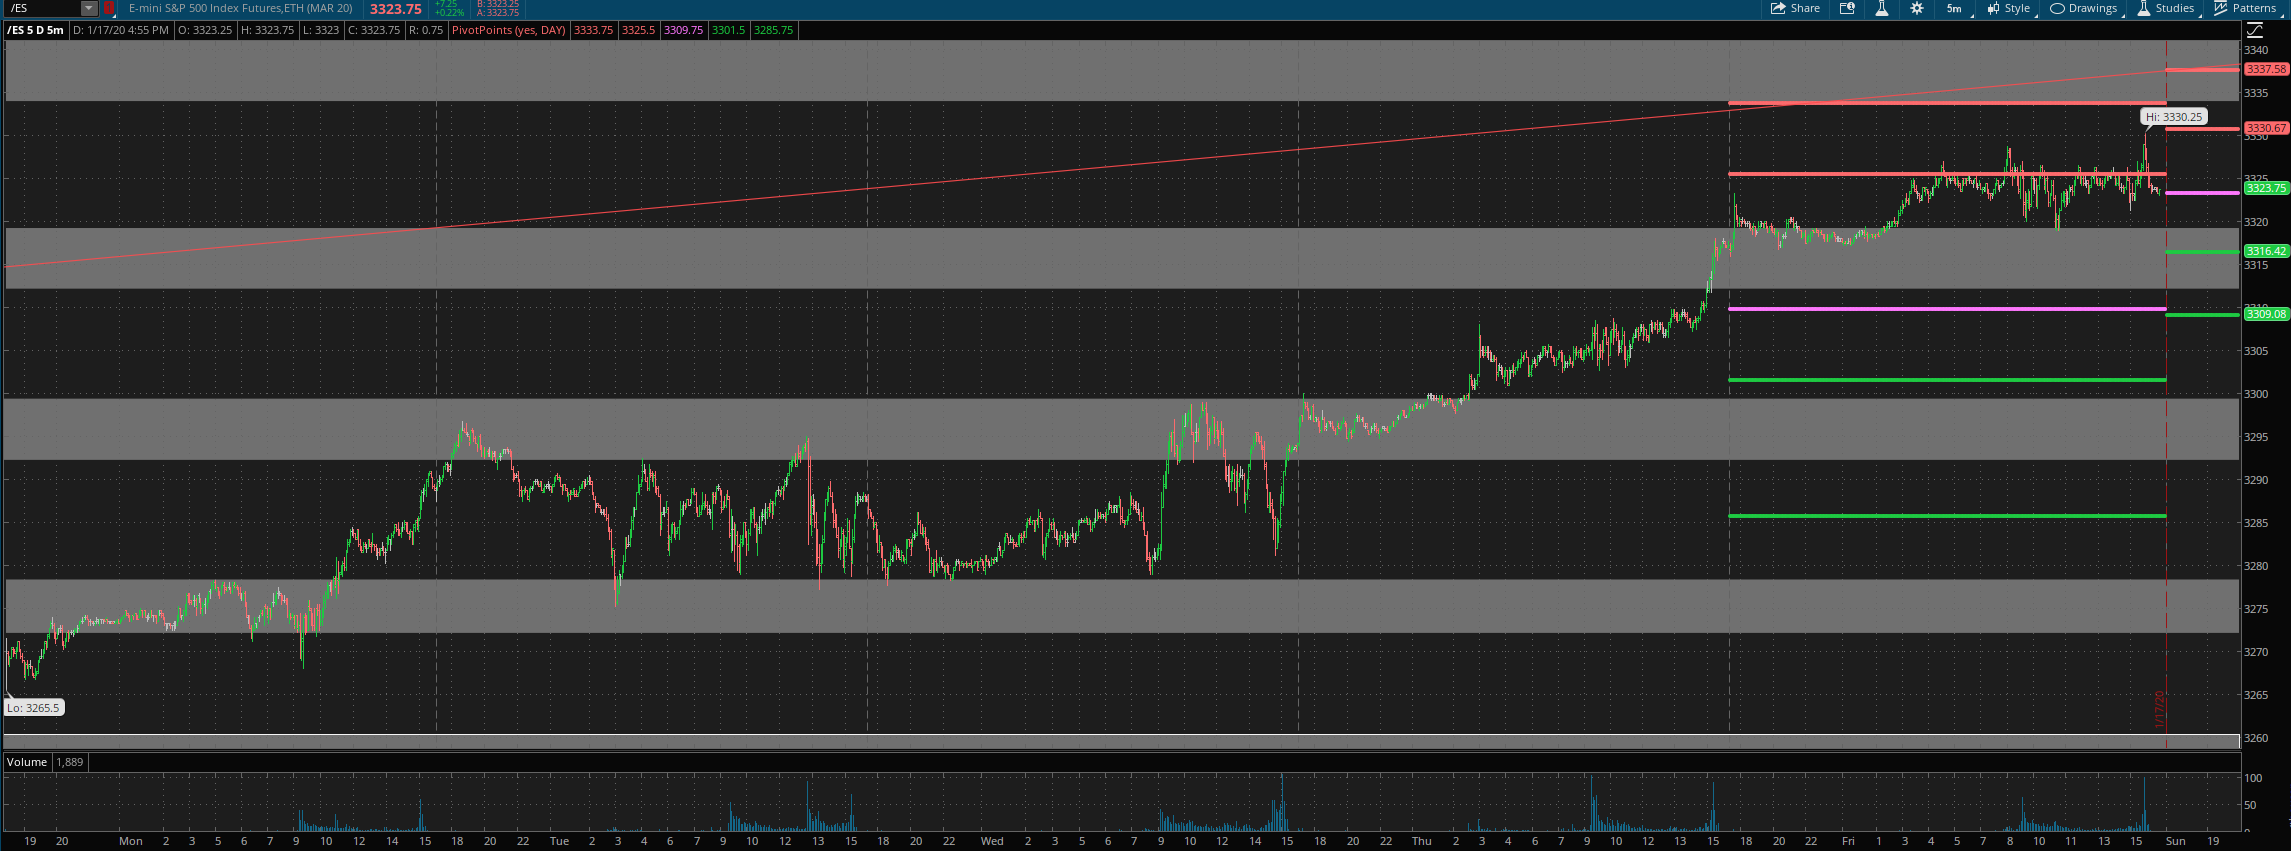The width and height of the screenshot is (2291, 851).
Task: Open the Style dropdown menu
Action: click(x=2009, y=8)
